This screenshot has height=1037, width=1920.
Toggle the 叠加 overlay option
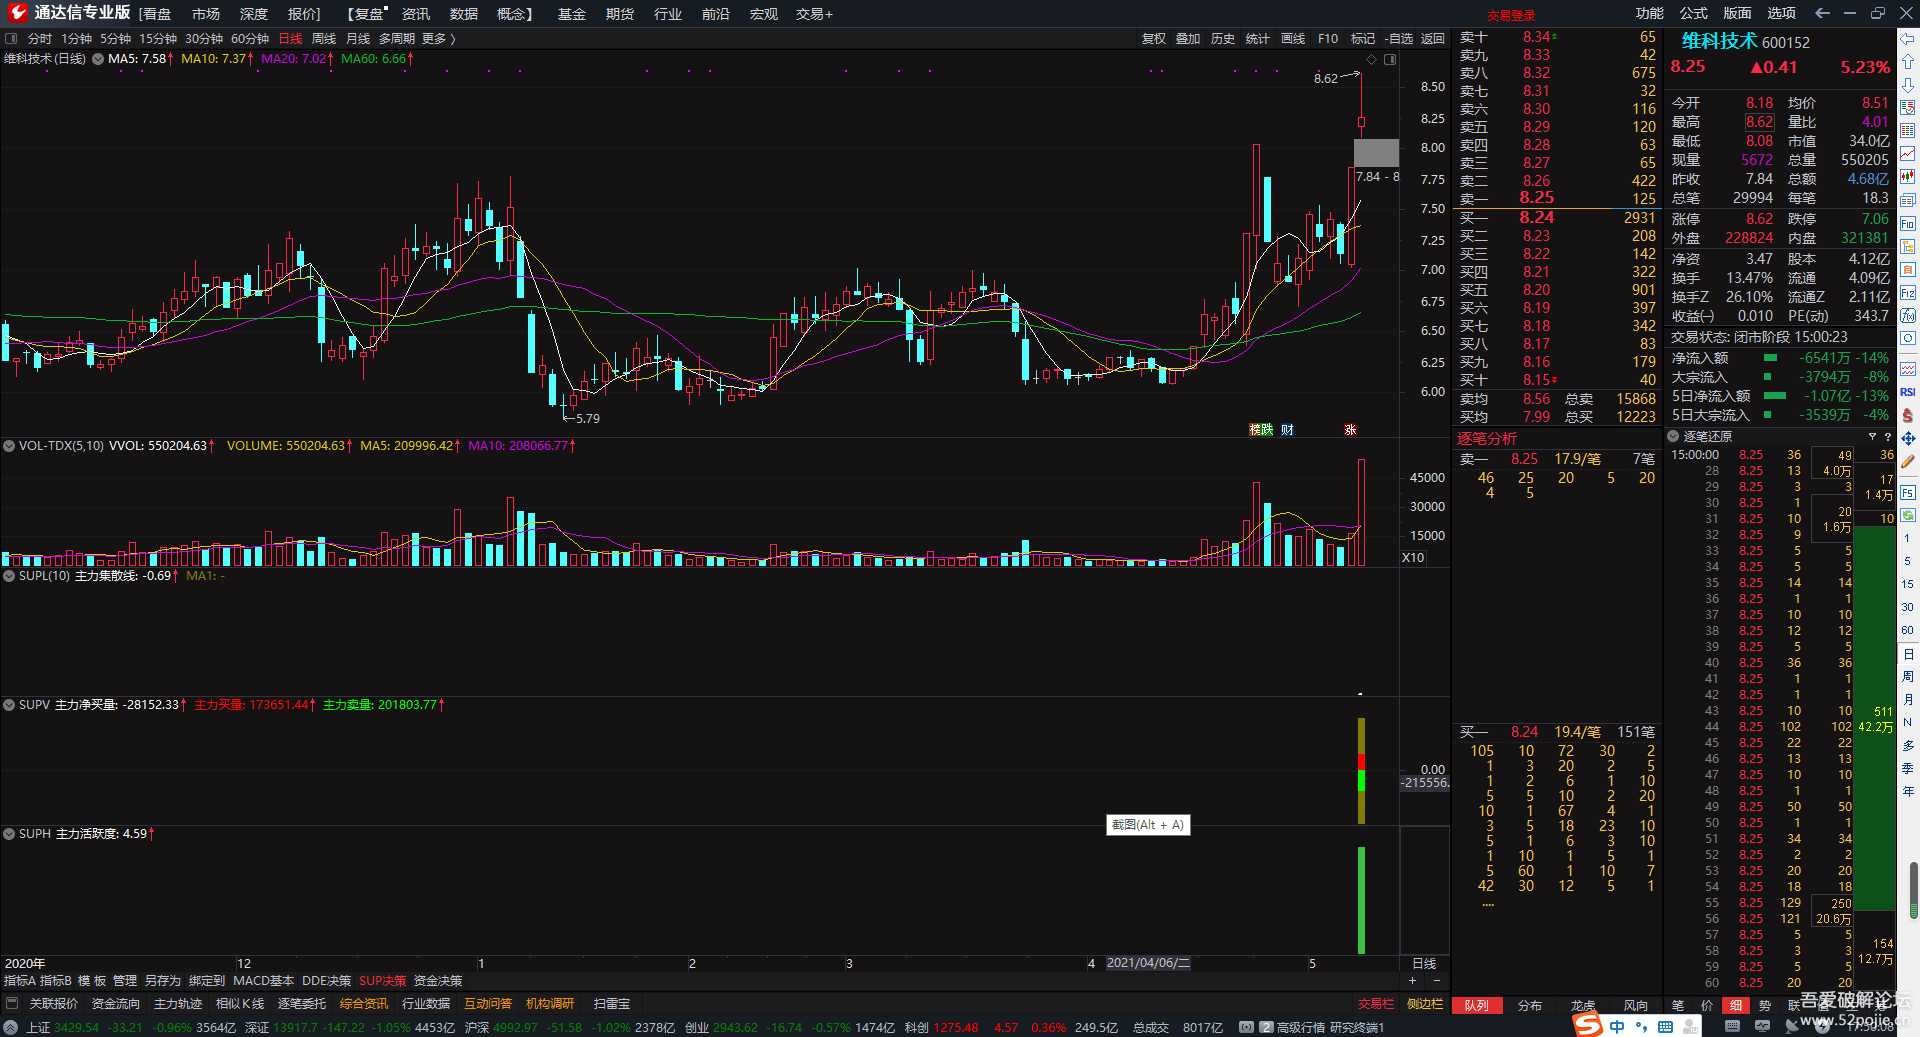click(x=1188, y=39)
